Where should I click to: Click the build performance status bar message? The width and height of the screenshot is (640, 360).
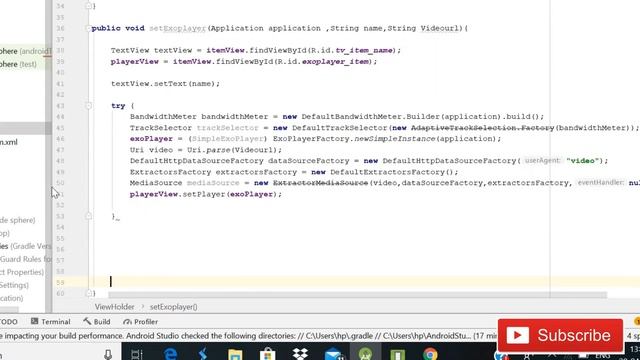pos(248,336)
